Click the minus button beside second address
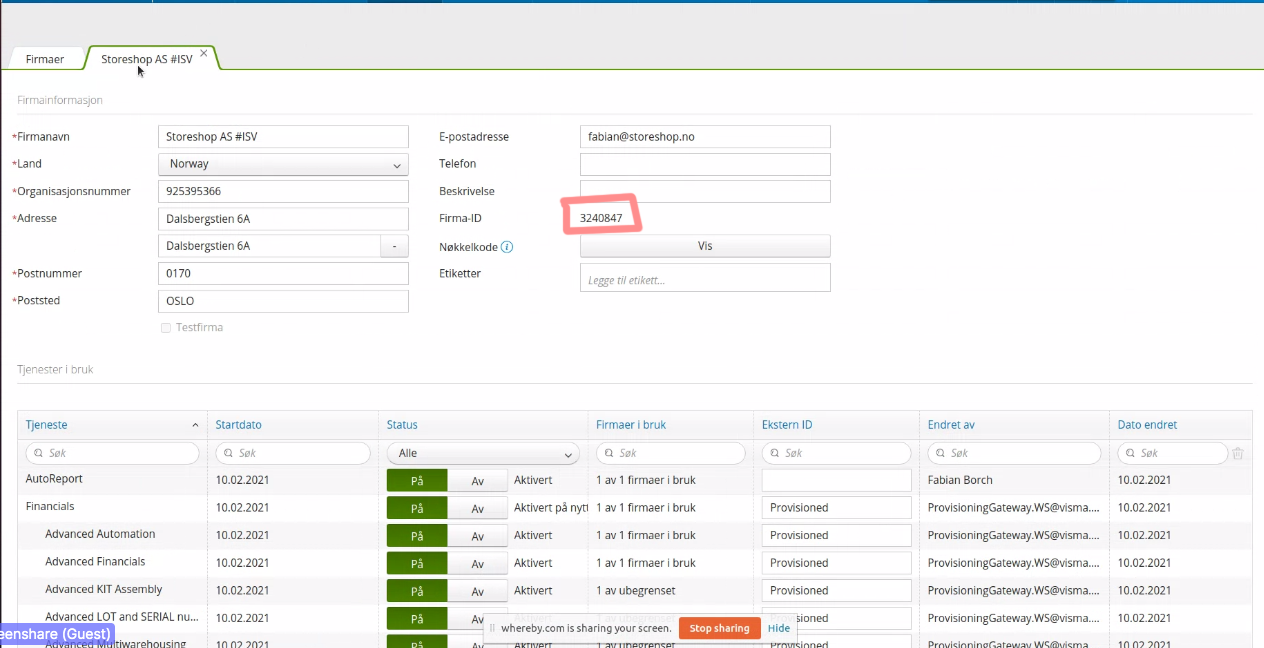The image size is (1264, 648). 394,246
